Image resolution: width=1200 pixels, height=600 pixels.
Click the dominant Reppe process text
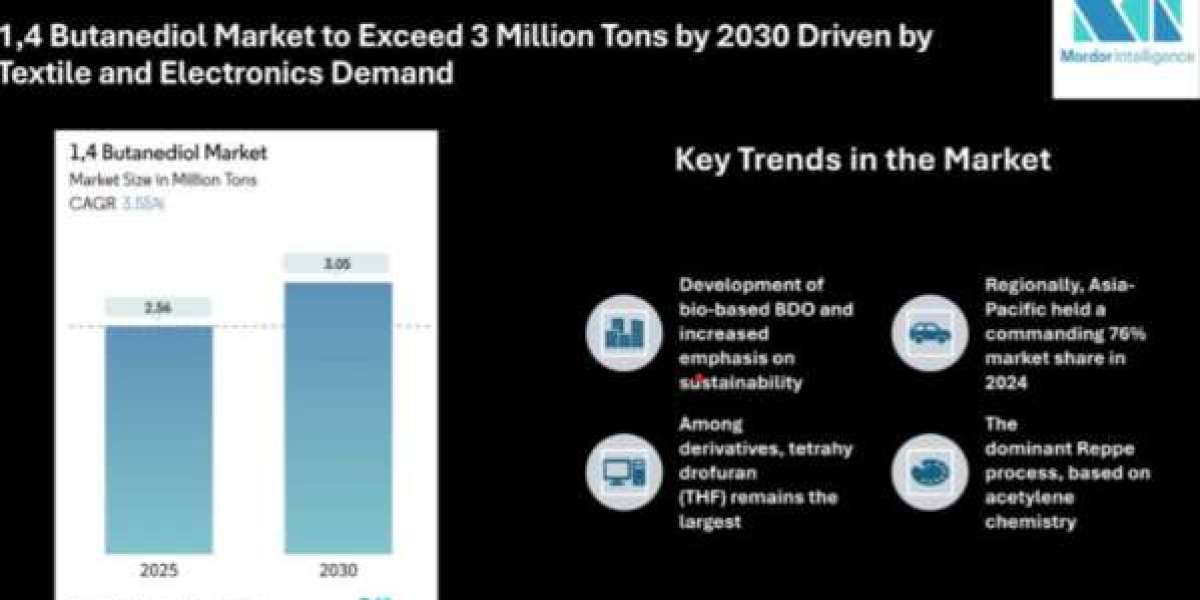[x=1066, y=472]
